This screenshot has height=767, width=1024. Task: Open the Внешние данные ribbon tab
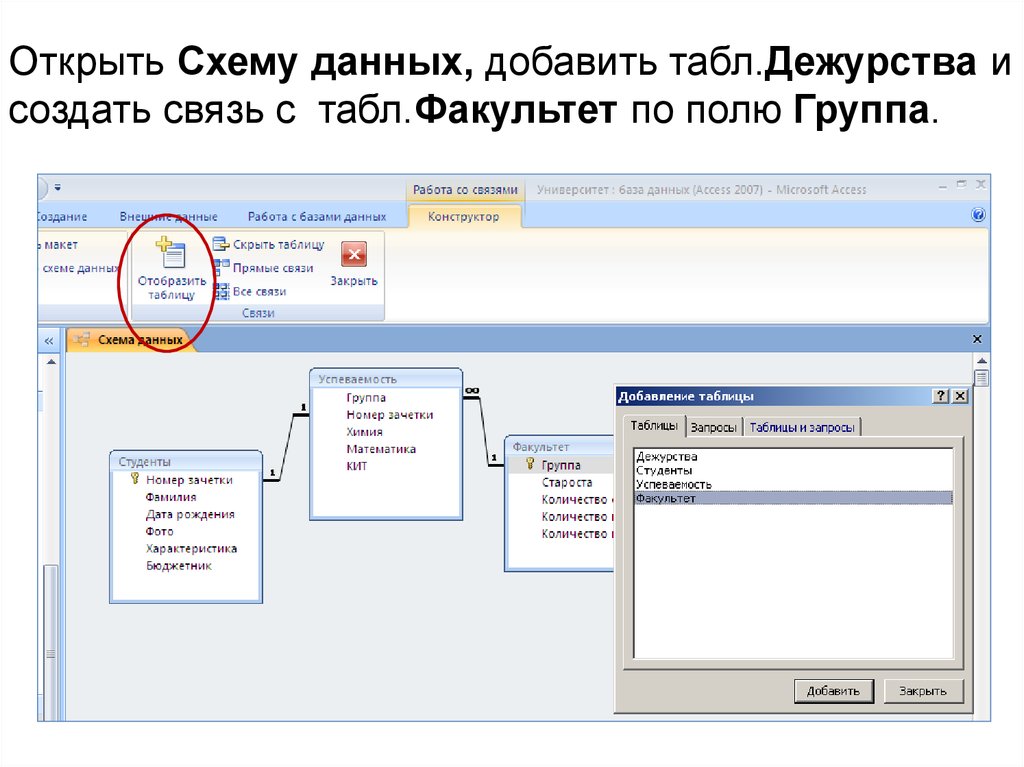(168, 216)
